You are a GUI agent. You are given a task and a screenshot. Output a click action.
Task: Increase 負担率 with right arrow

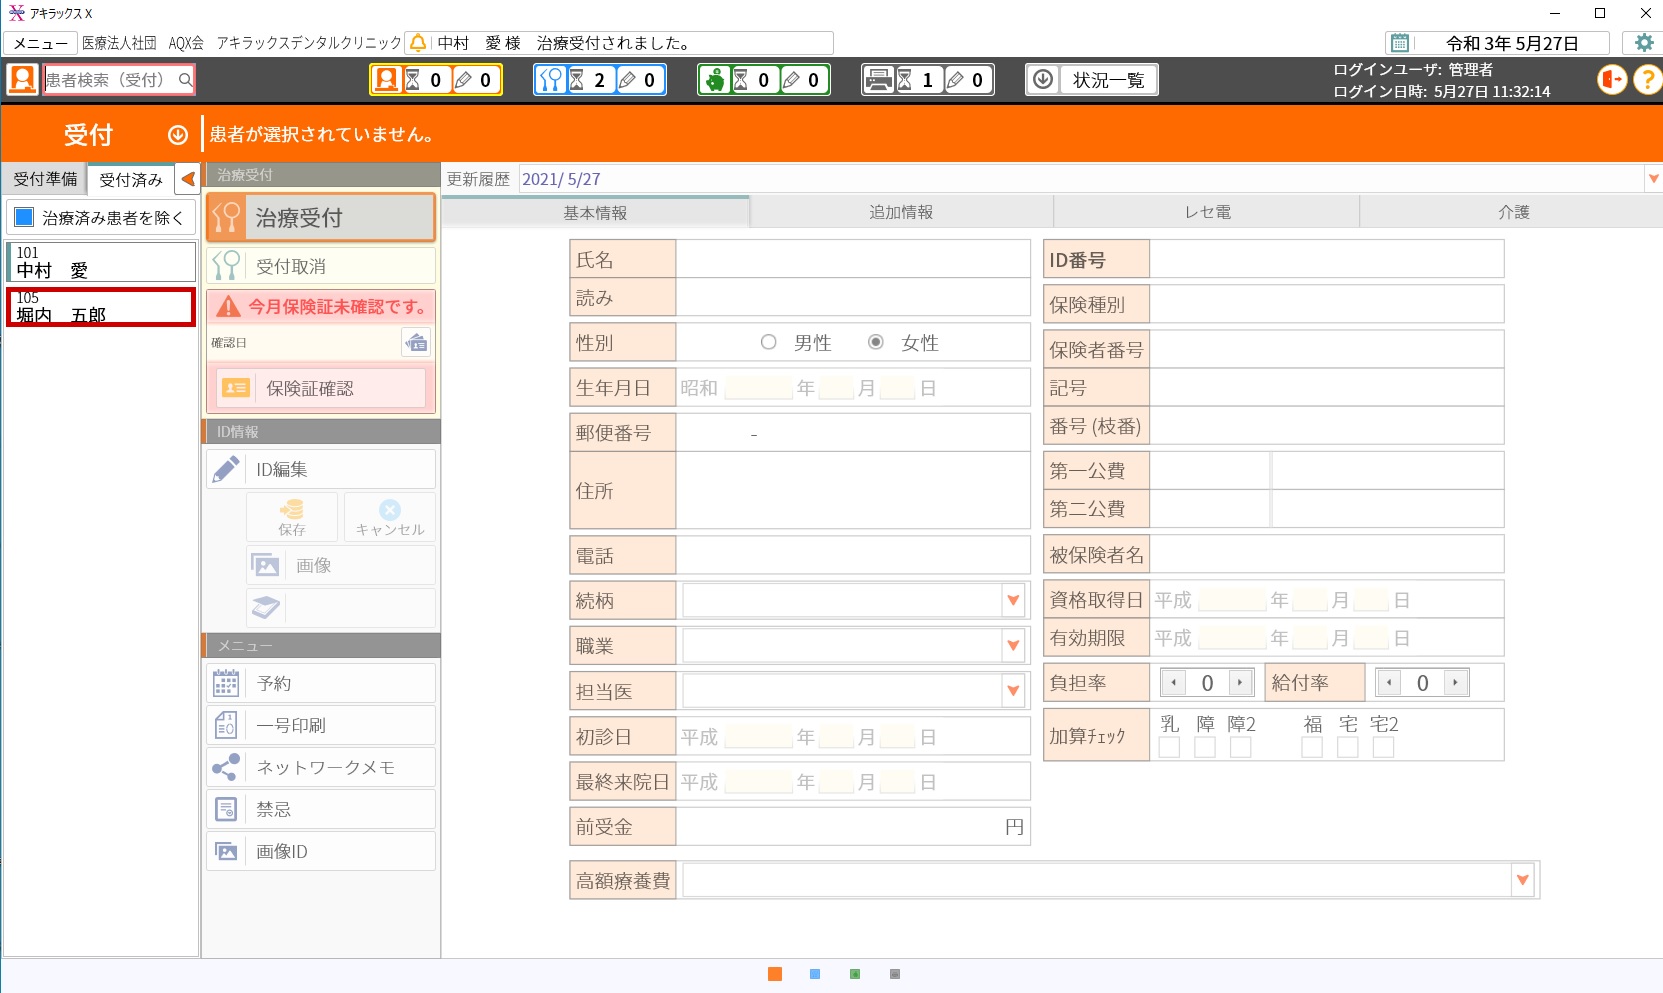(1240, 682)
